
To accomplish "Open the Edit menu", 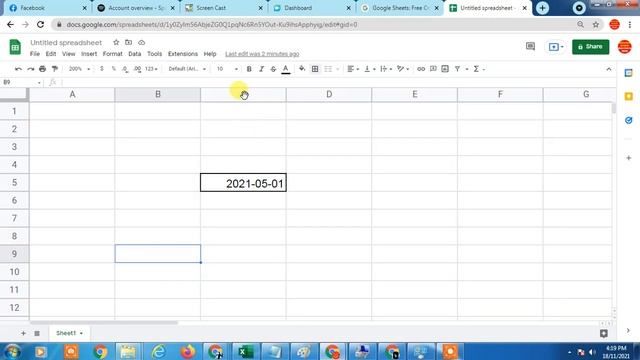I will (51, 54).
